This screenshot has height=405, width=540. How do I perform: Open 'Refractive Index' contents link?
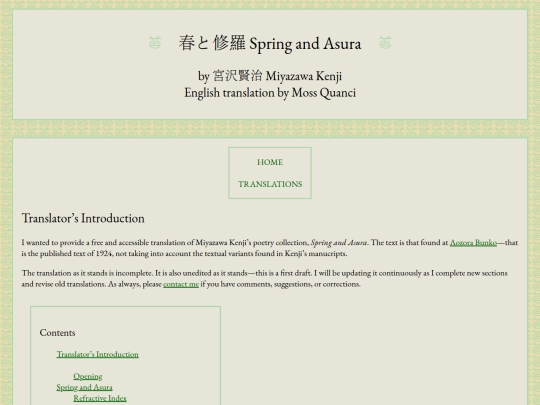[x=100, y=398]
